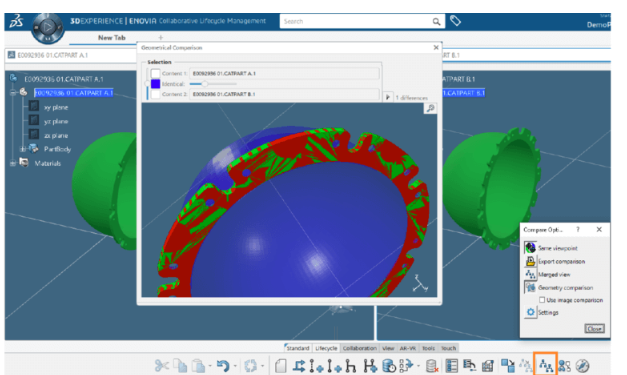The height and width of the screenshot is (375, 627).
Task: Select the highlighted Compare icon in toolbar
Action: [x=545, y=365]
